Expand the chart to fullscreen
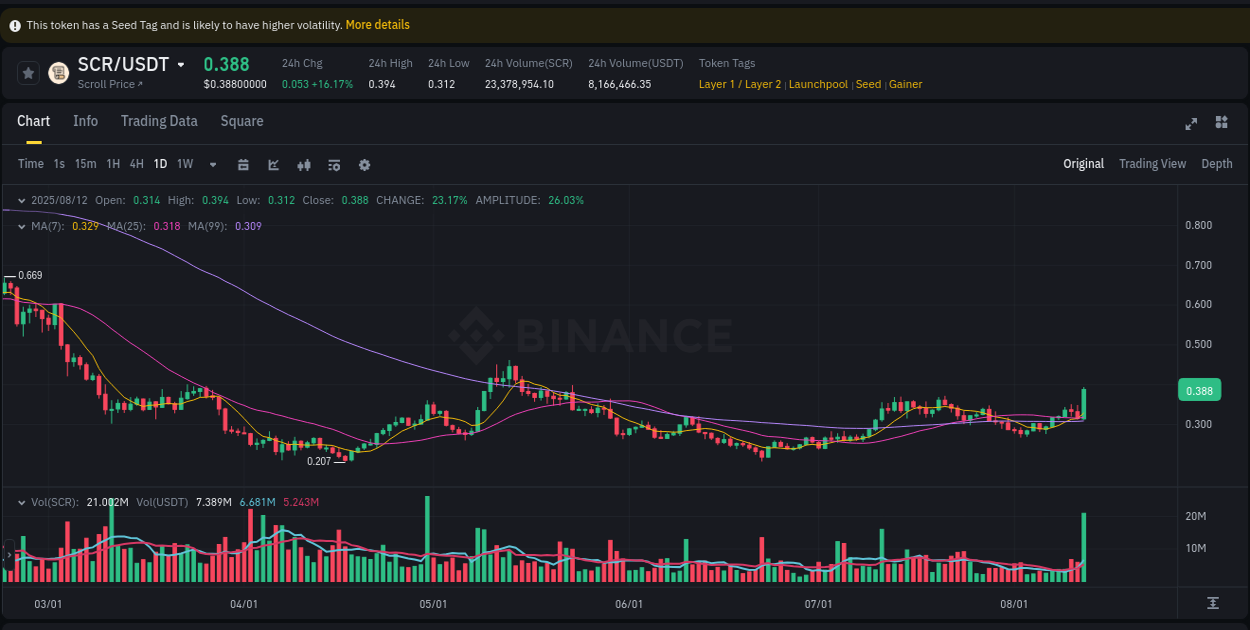 pos(1191,123)
